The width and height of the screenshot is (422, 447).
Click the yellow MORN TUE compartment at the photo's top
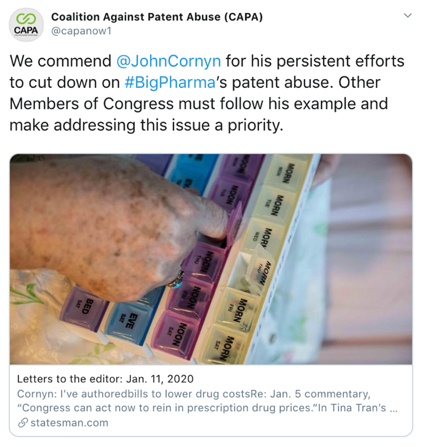(x=275, y=204)
